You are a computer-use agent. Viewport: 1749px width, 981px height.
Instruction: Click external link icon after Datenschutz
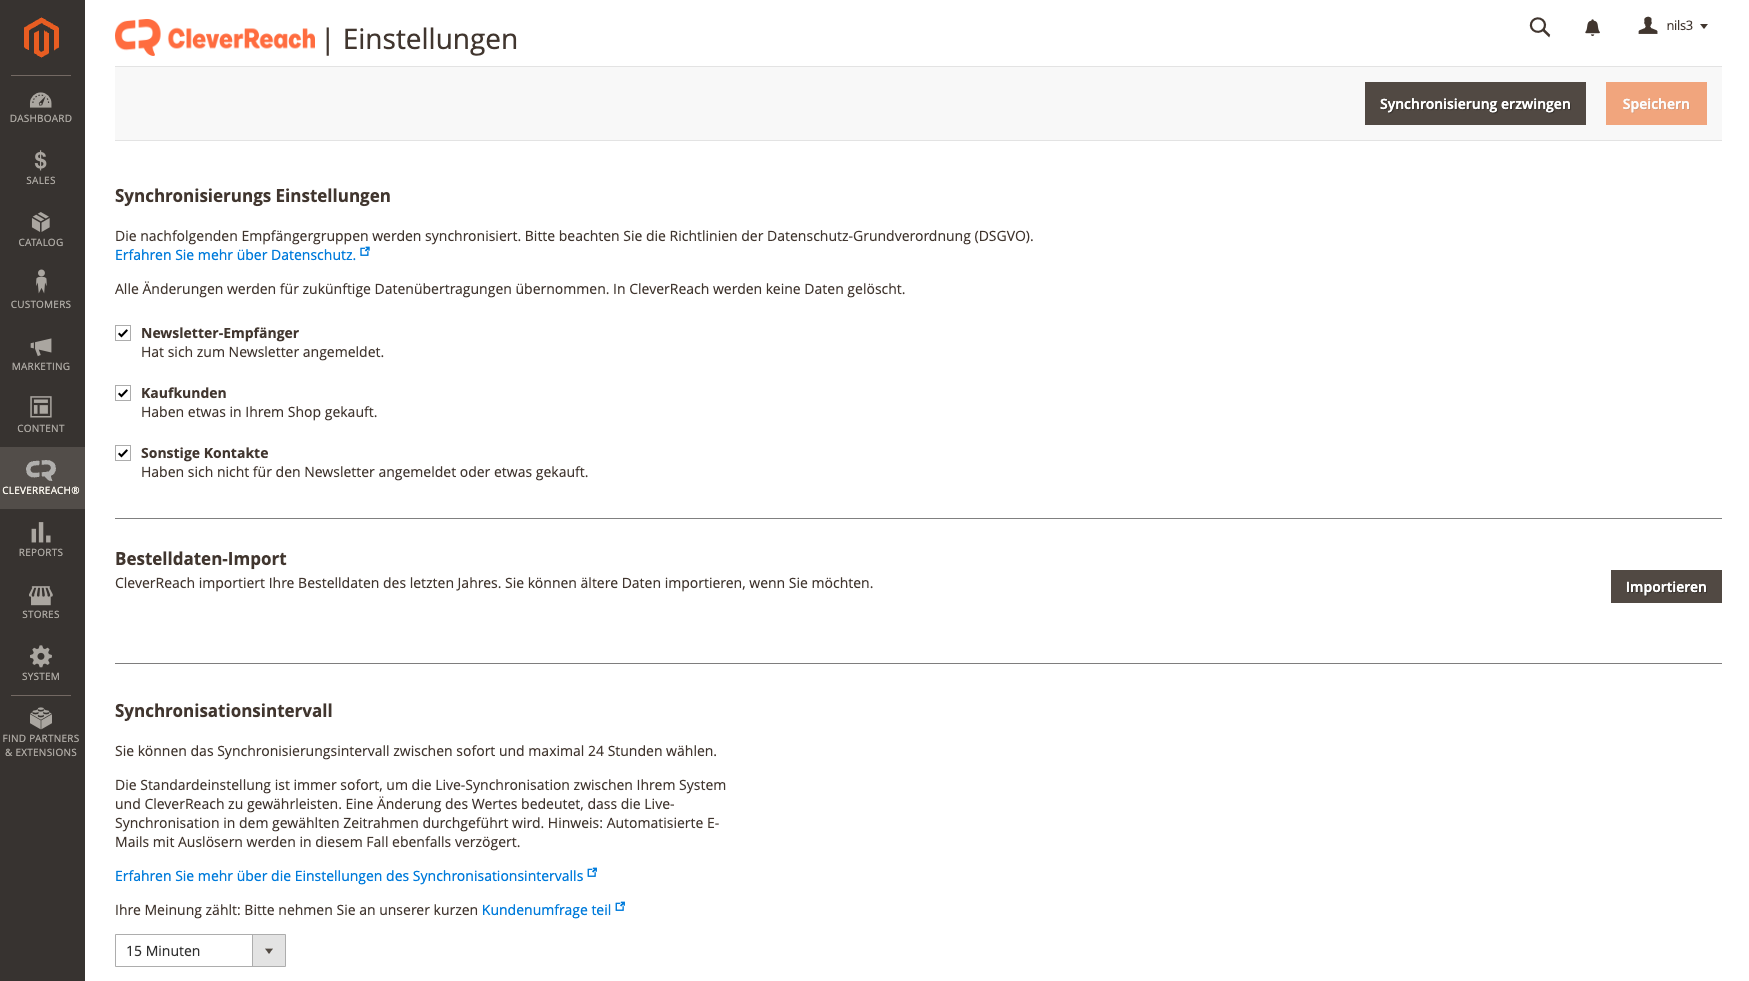(x=365, y=252)
